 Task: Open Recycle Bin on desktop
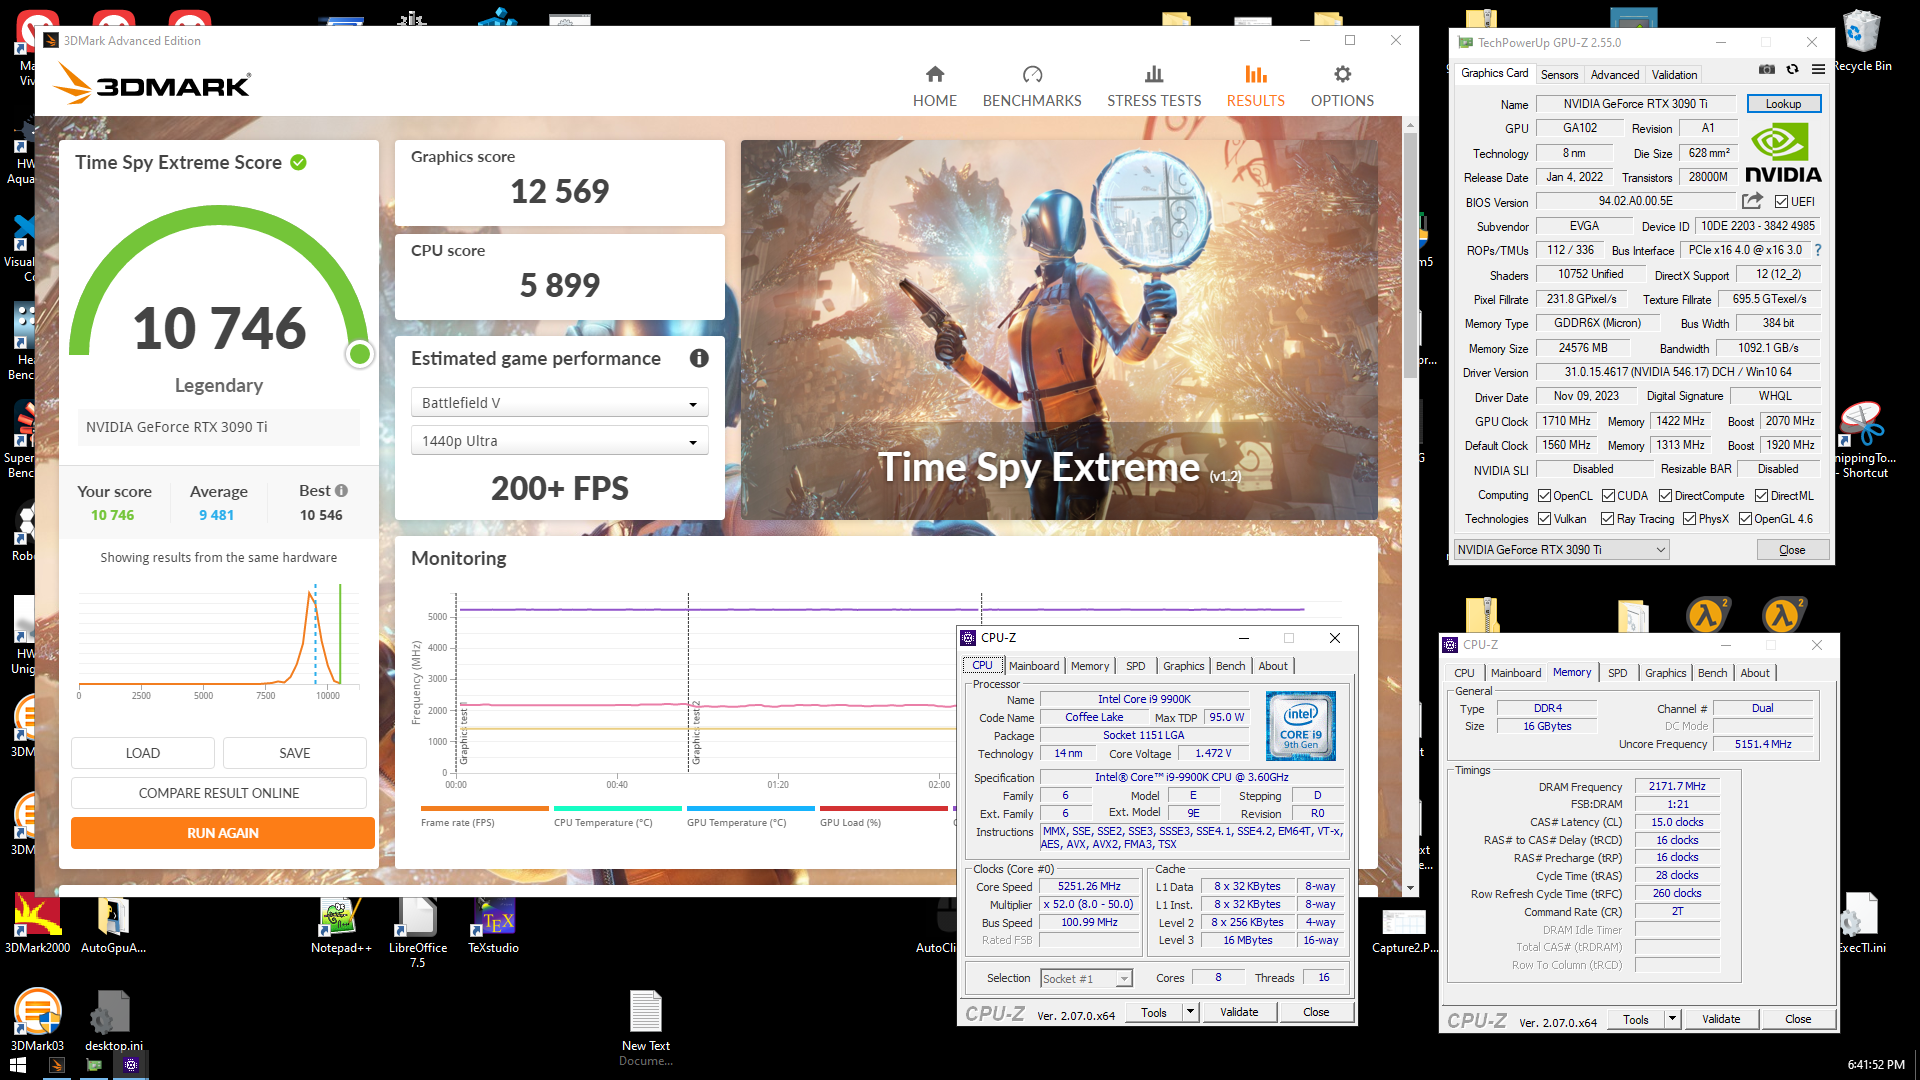coord(1862,40)
